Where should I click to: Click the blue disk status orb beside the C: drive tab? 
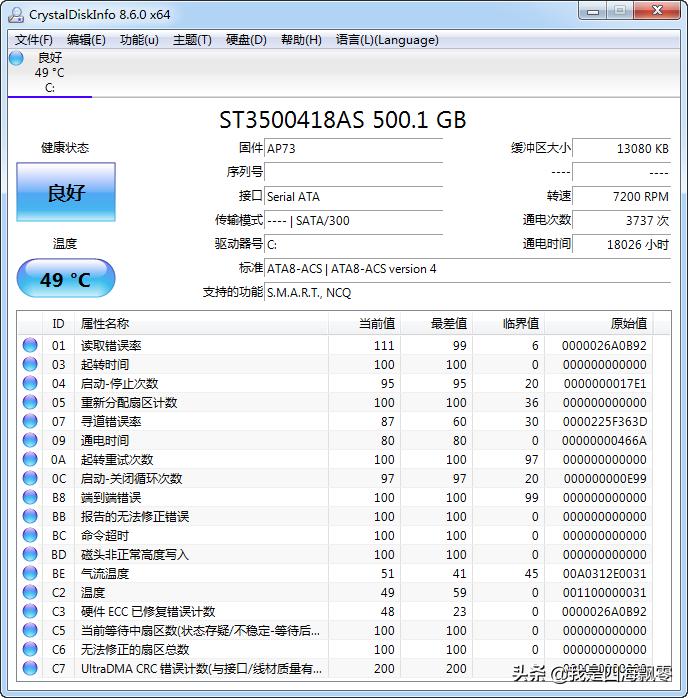[x=16, y=58]
